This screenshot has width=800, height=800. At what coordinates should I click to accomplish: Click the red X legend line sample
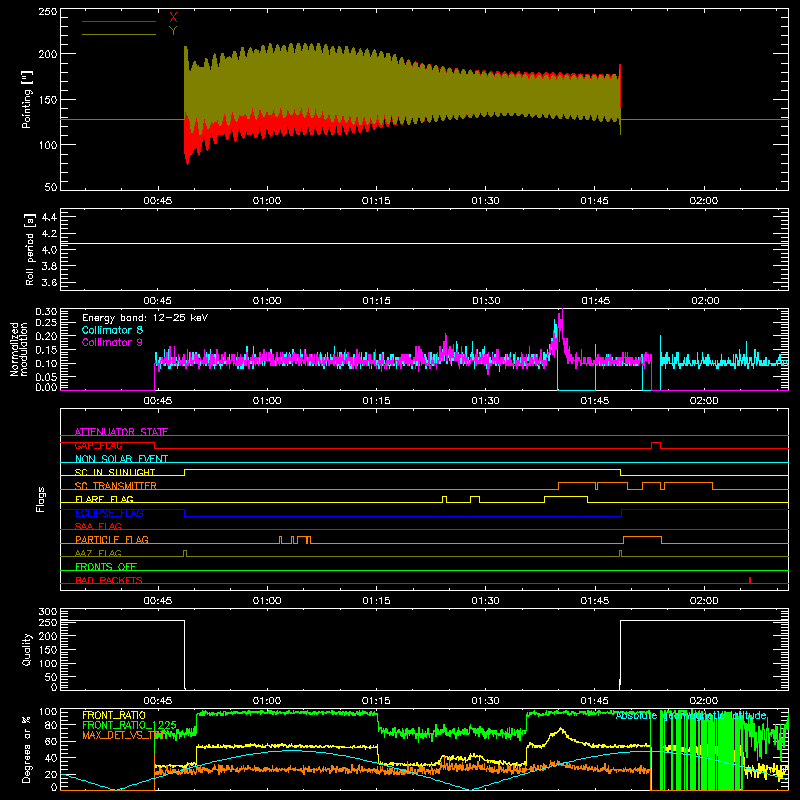[119, 21]
